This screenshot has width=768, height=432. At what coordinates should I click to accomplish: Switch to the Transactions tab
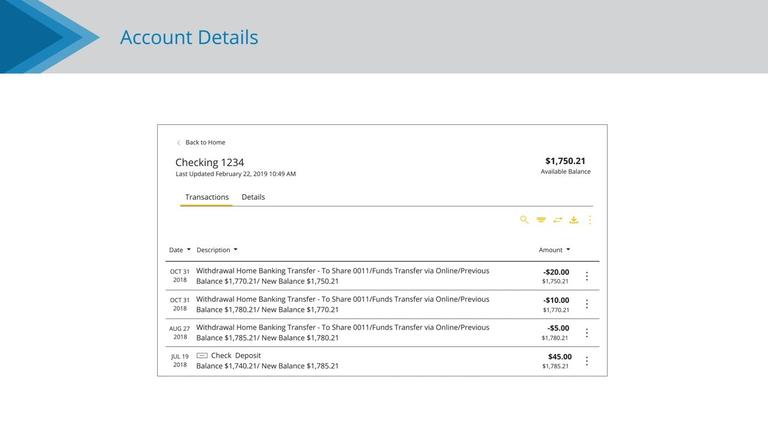[x=207, y=197]
